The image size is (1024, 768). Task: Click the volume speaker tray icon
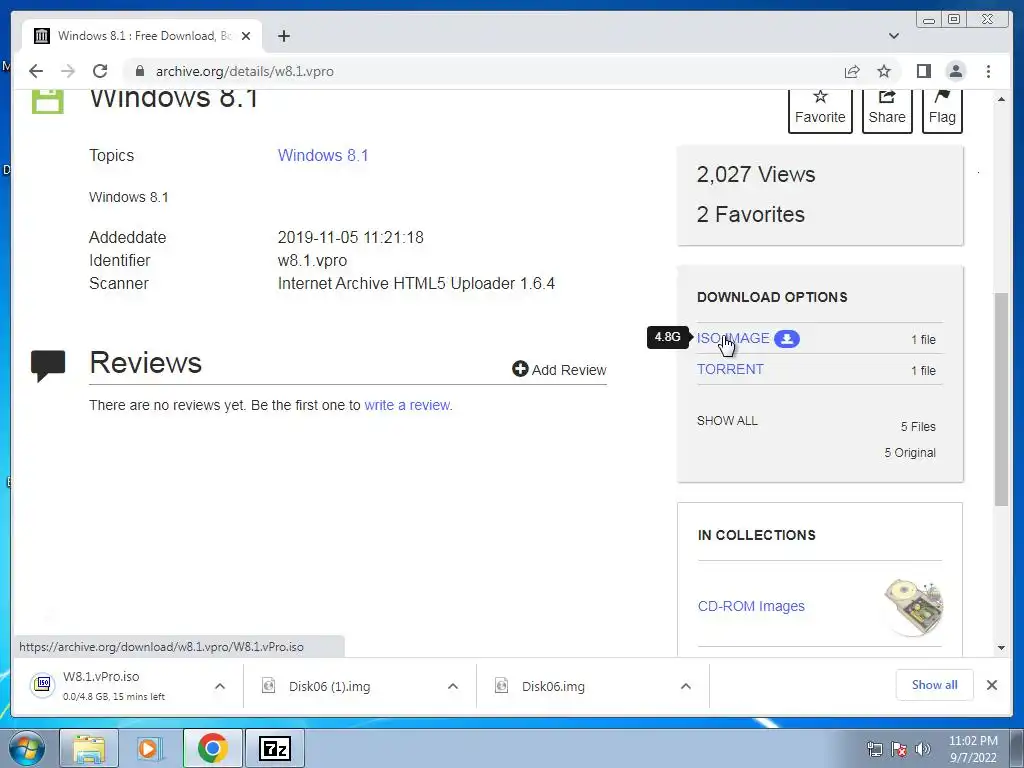(923, 749)
